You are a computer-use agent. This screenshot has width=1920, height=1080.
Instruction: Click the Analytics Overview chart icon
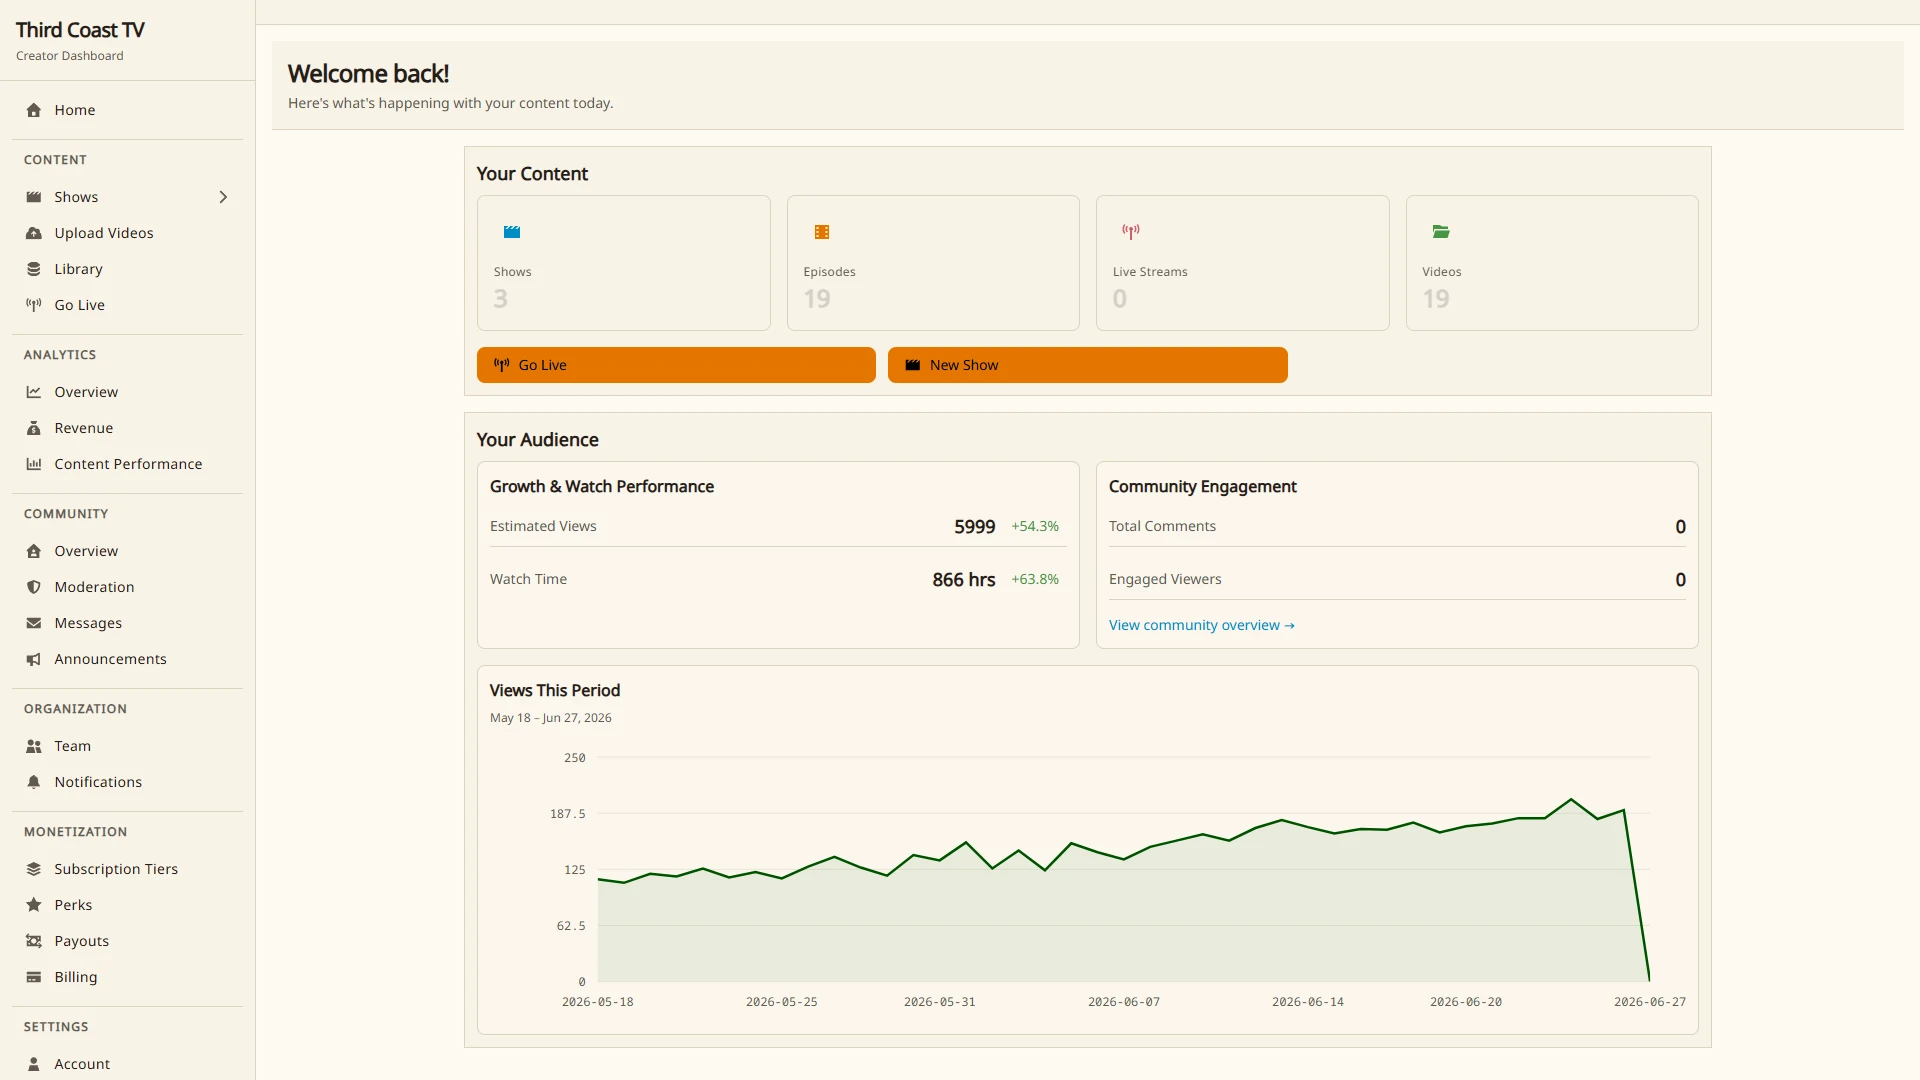coord(34,392)
